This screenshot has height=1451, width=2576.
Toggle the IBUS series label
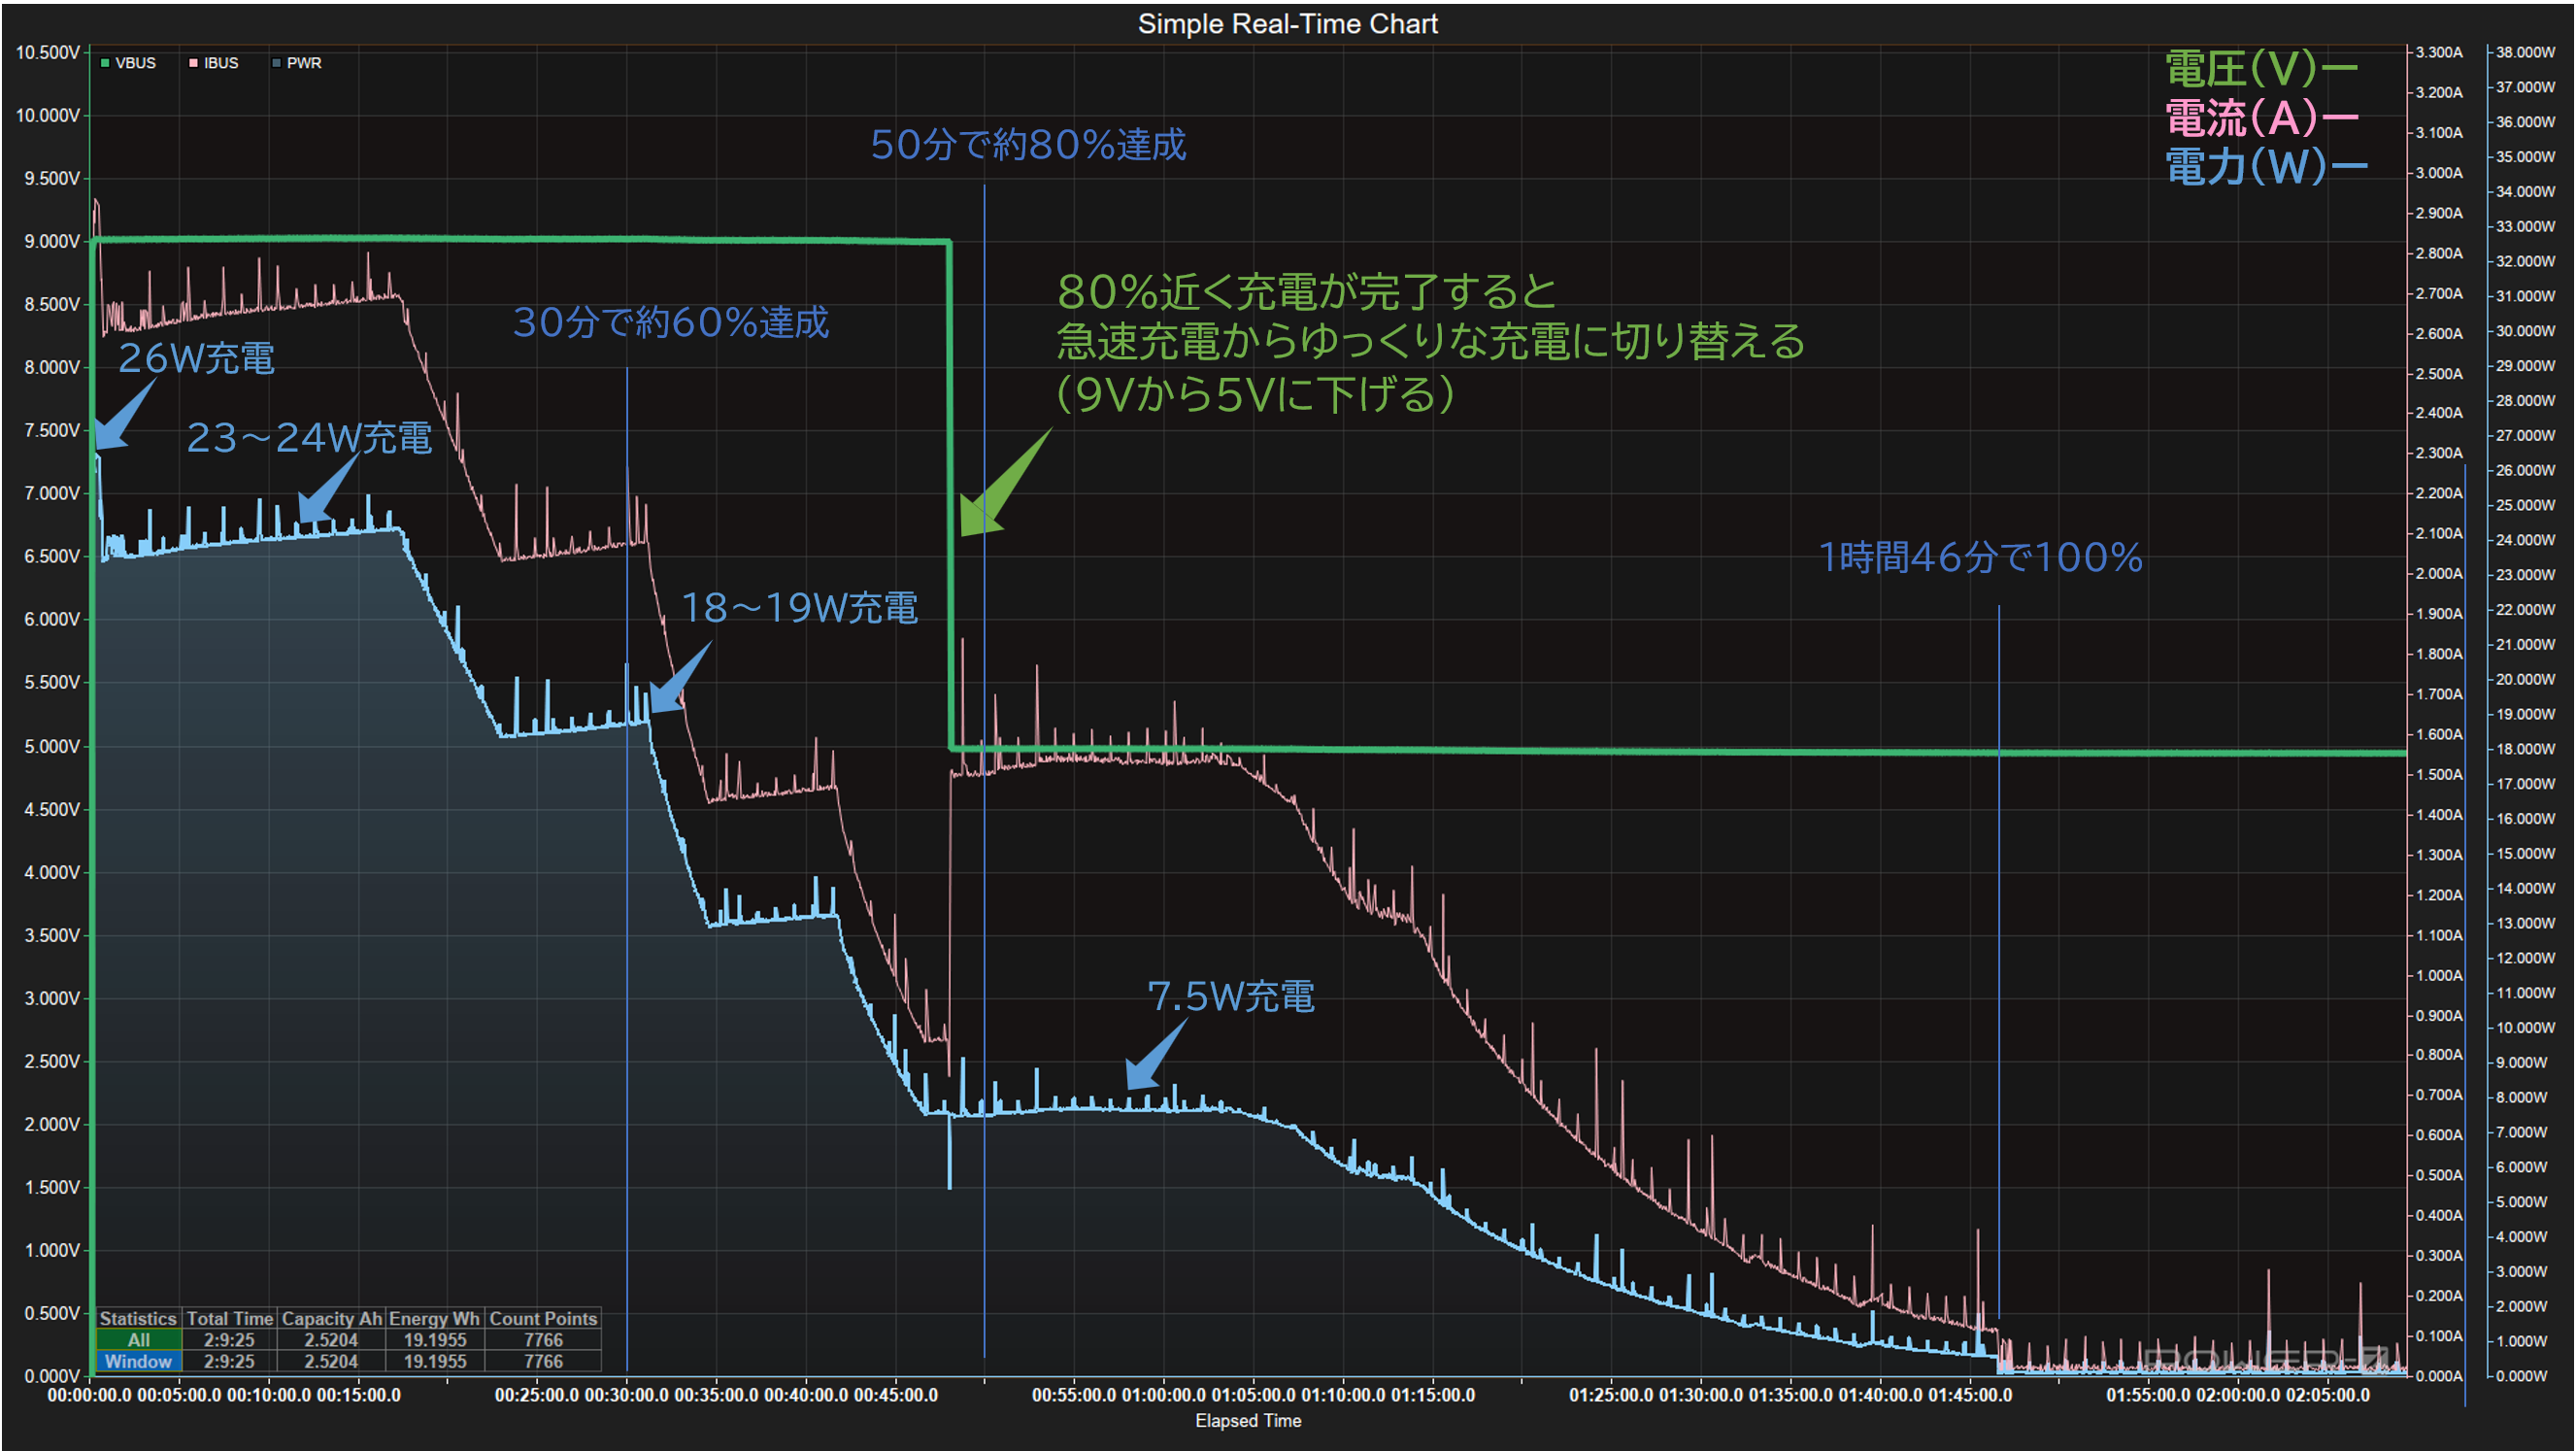coord(221,63)
